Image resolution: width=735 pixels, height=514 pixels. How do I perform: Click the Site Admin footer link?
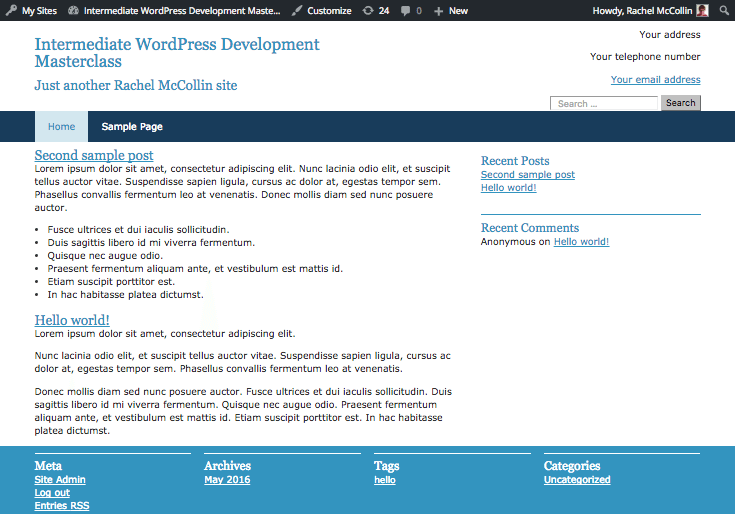pos(60,479)
